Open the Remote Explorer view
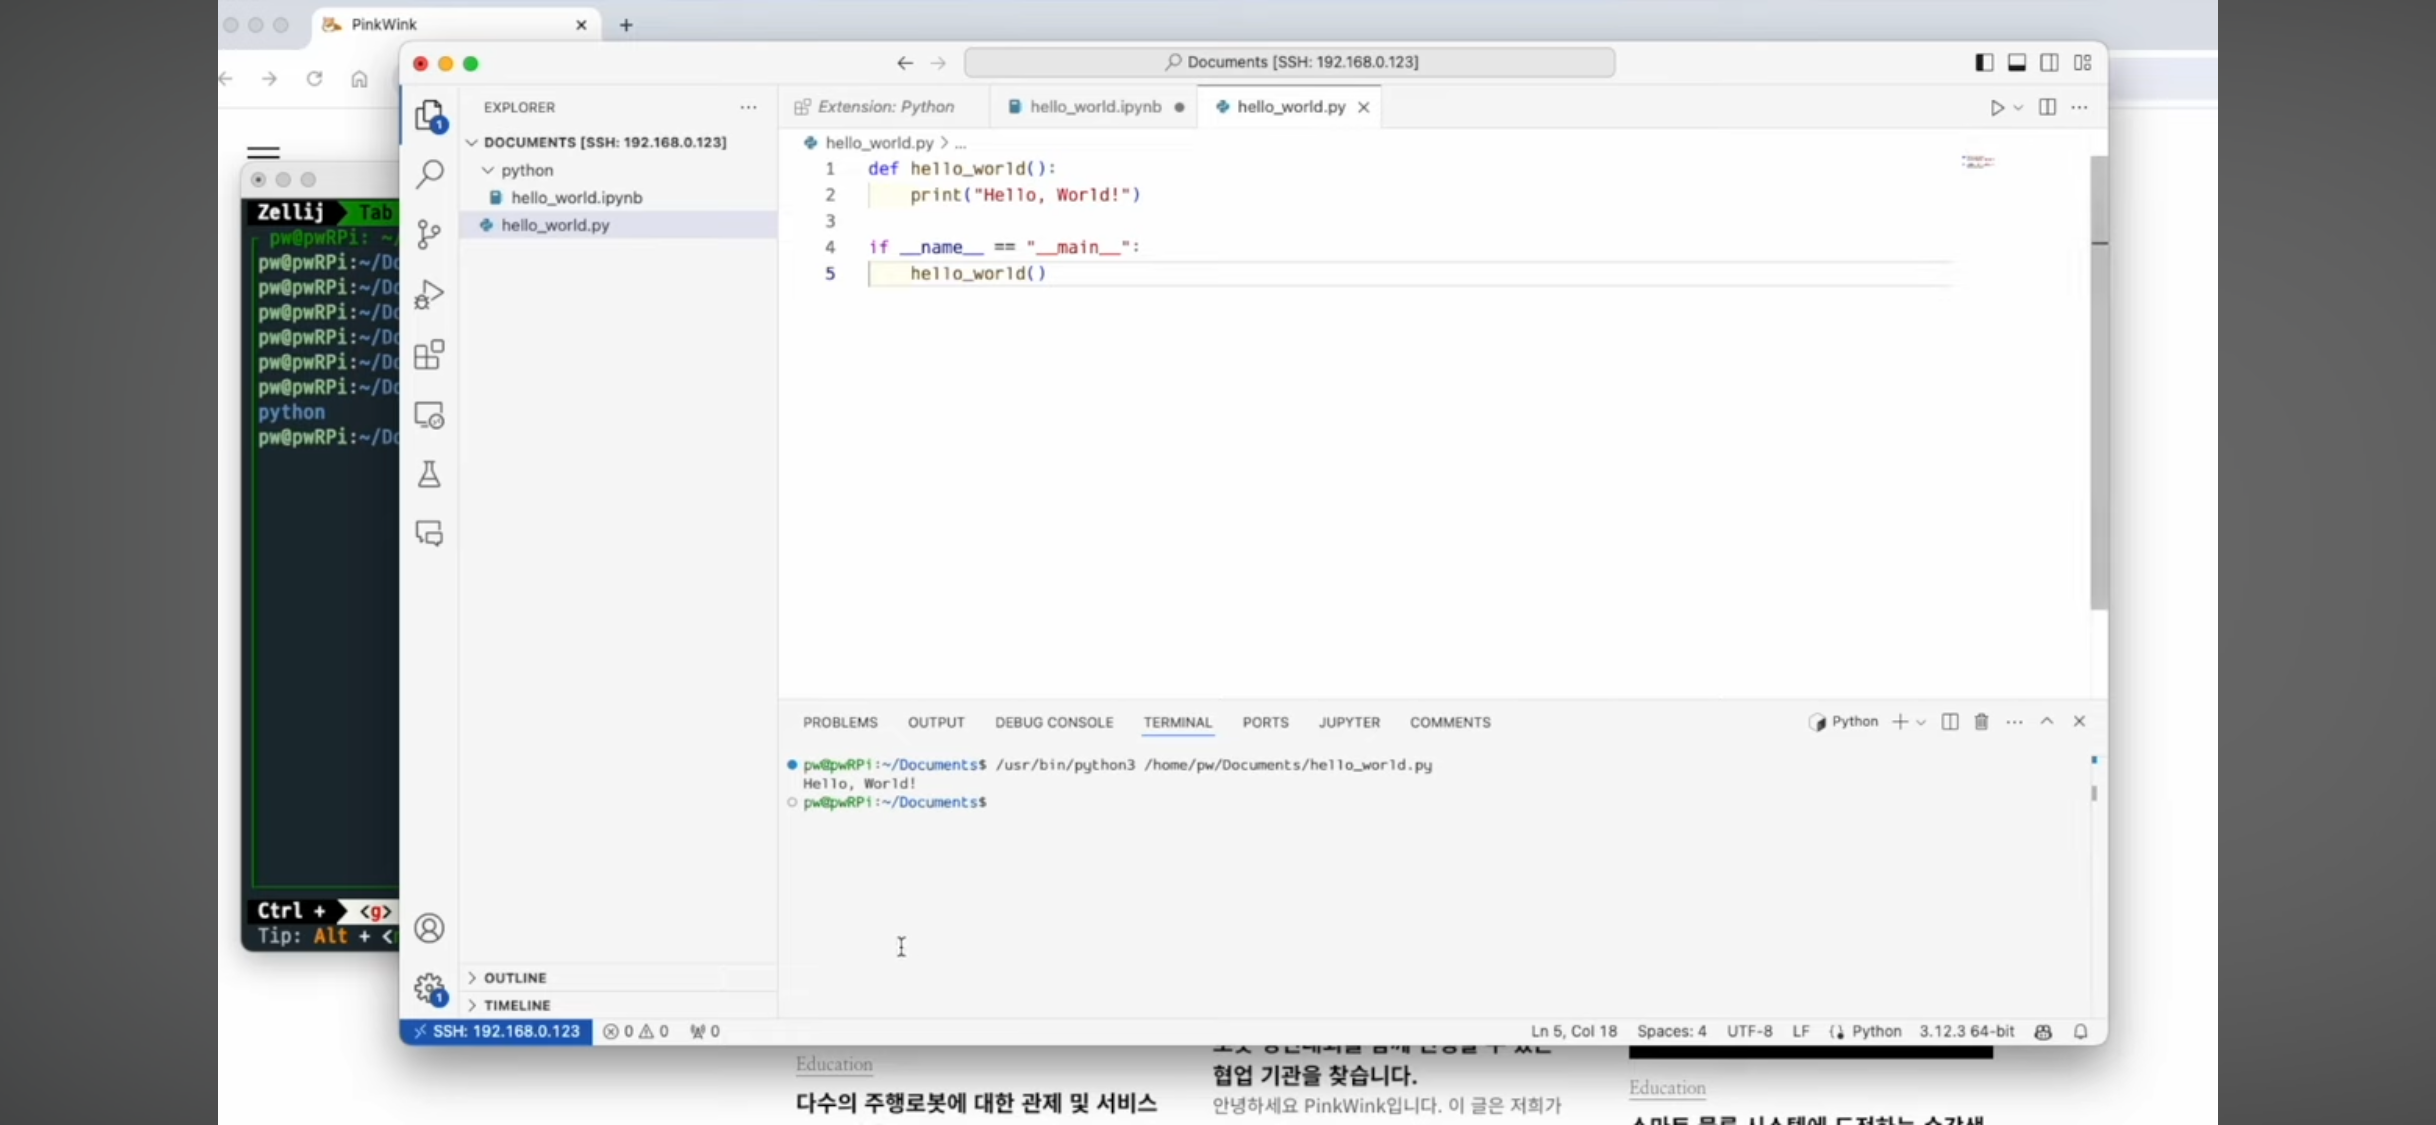Screen dimensions: 2436x1125 coord(429,415)
